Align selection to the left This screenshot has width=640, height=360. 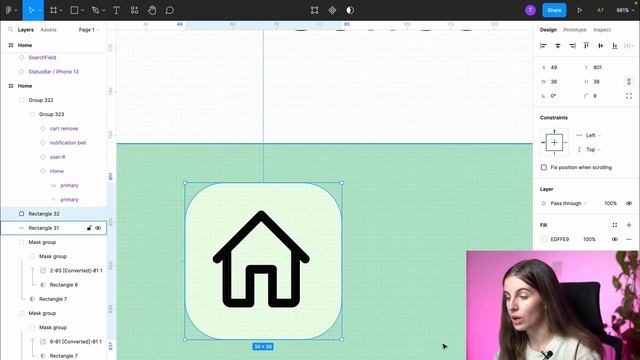[543, 46]
